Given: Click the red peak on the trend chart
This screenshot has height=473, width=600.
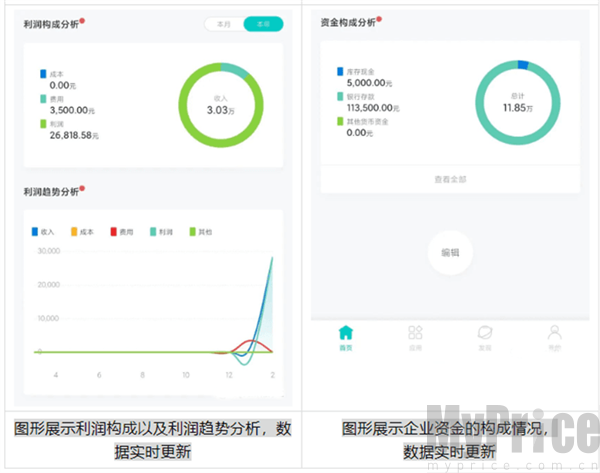Looking at the screenshot, I should click(x=251, y=340).
